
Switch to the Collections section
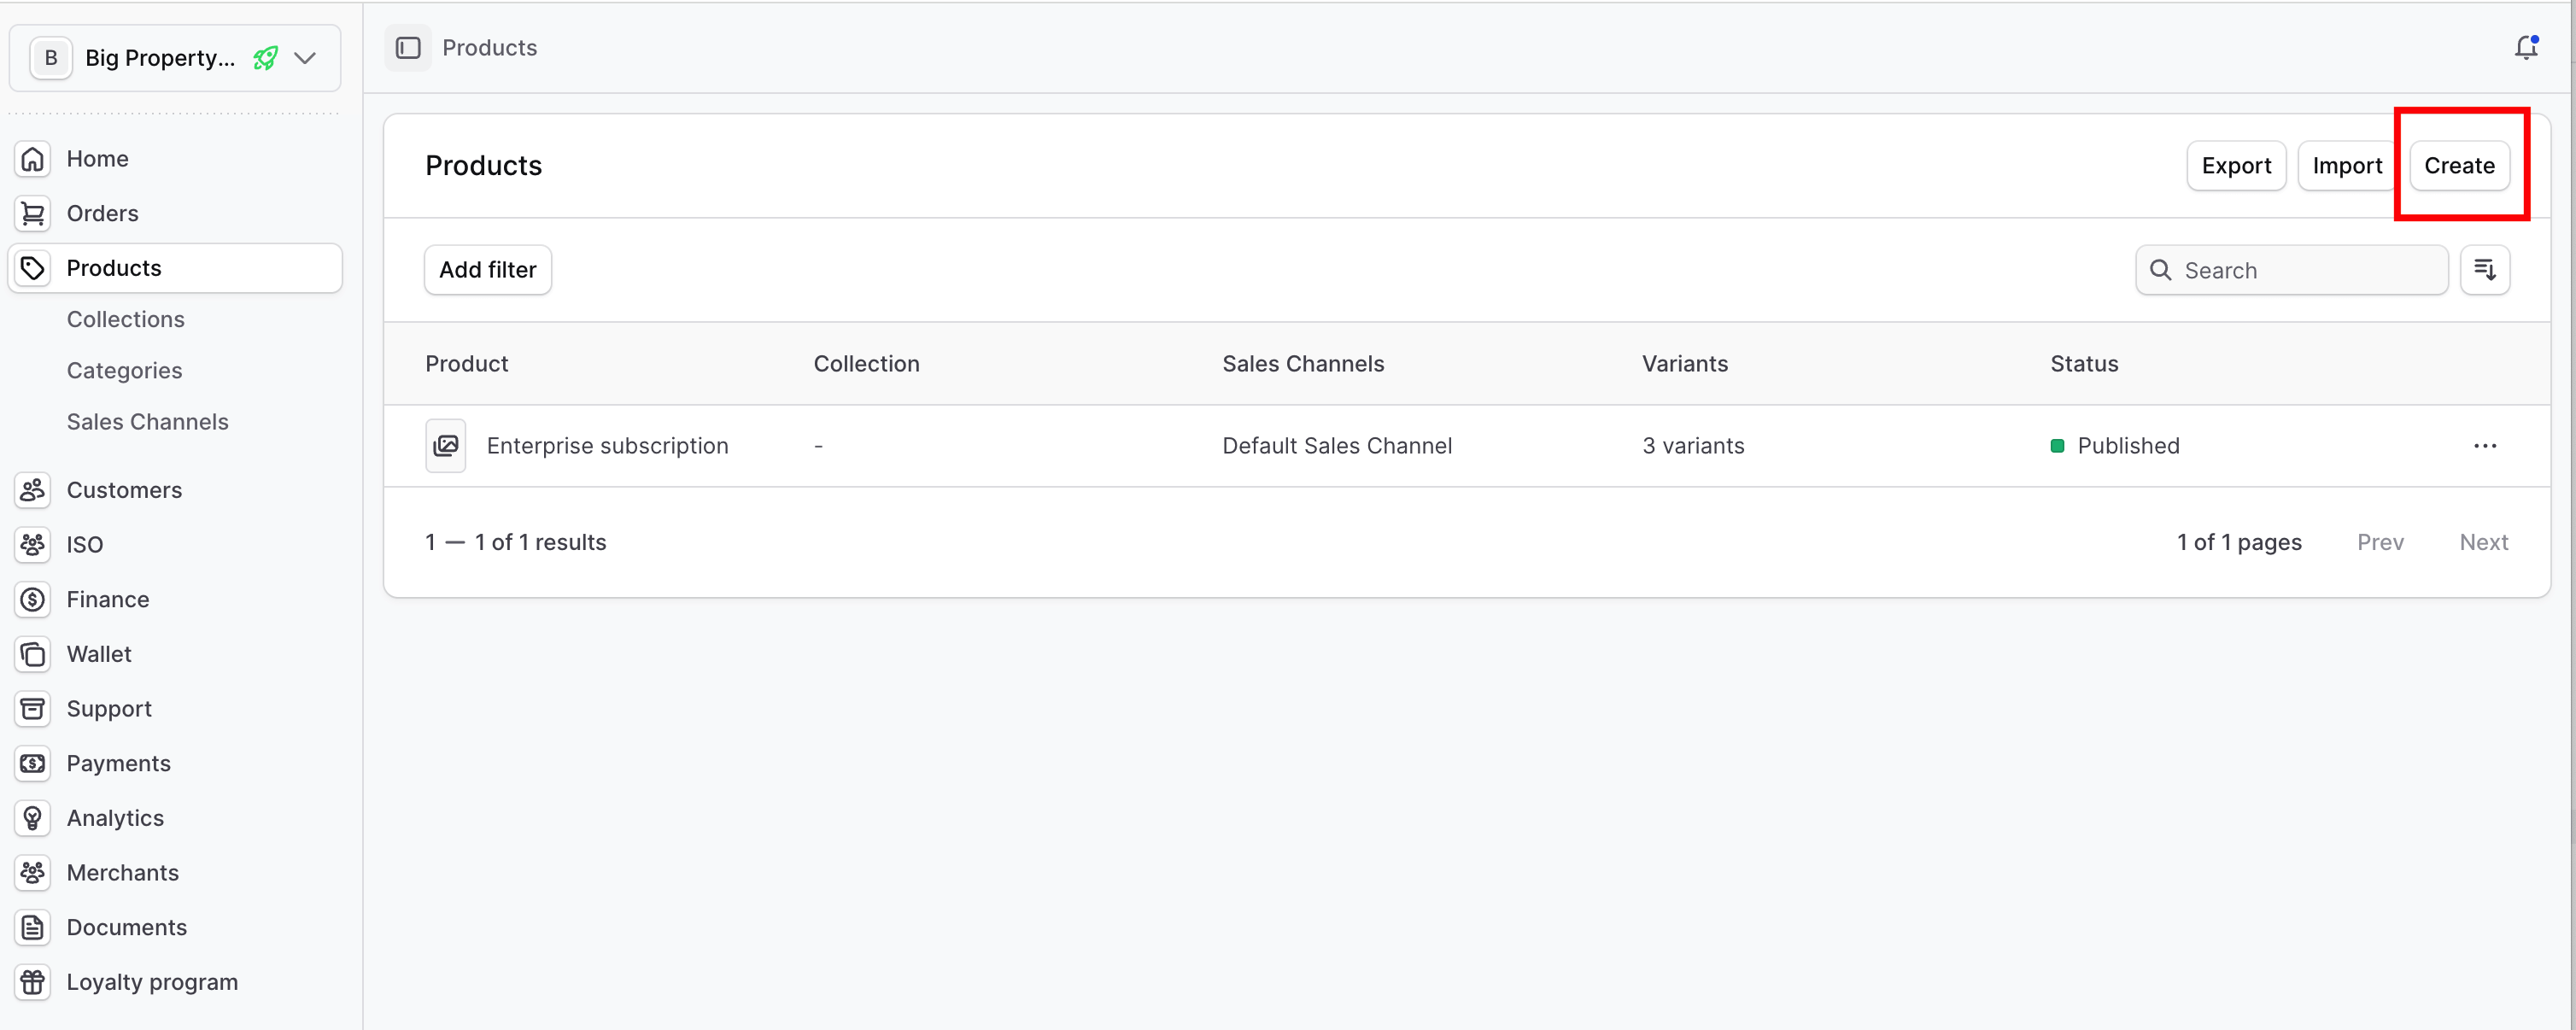(x=125, y=319)
